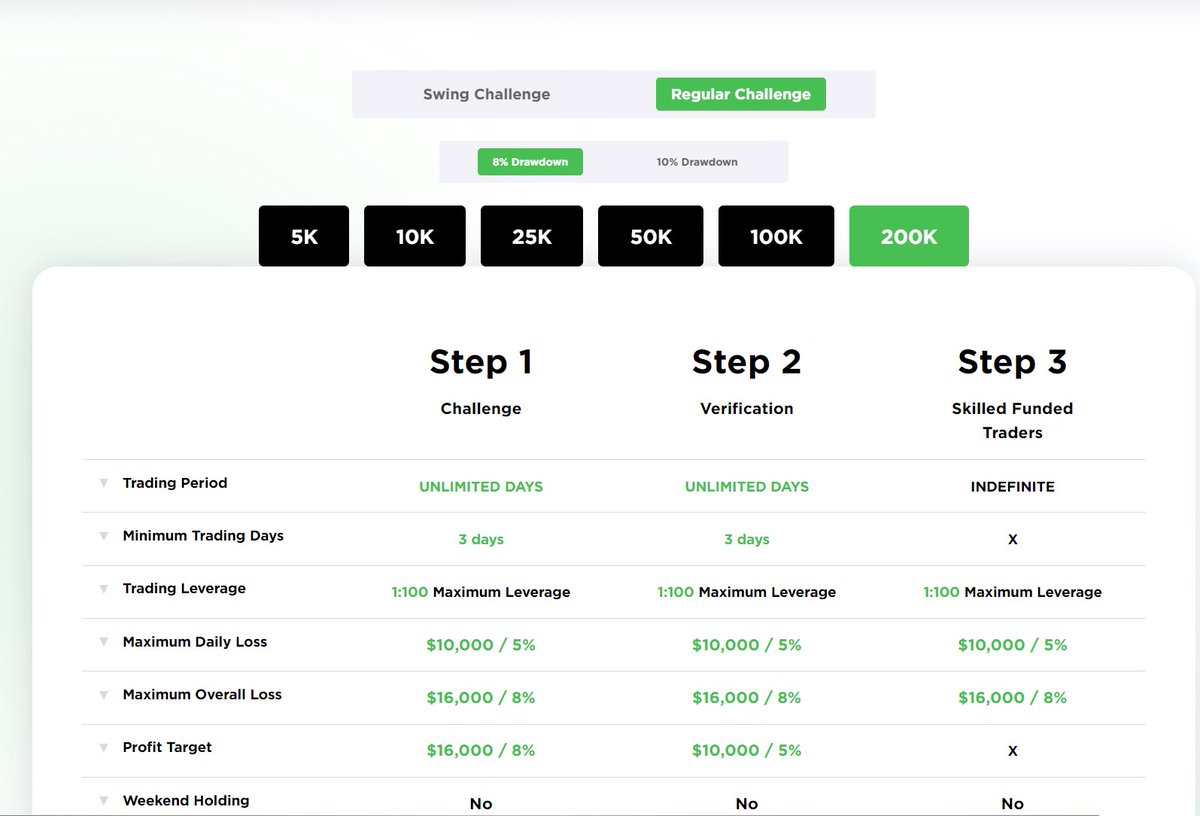Click Step 1 Weekend Holding No

pos(481,804)
